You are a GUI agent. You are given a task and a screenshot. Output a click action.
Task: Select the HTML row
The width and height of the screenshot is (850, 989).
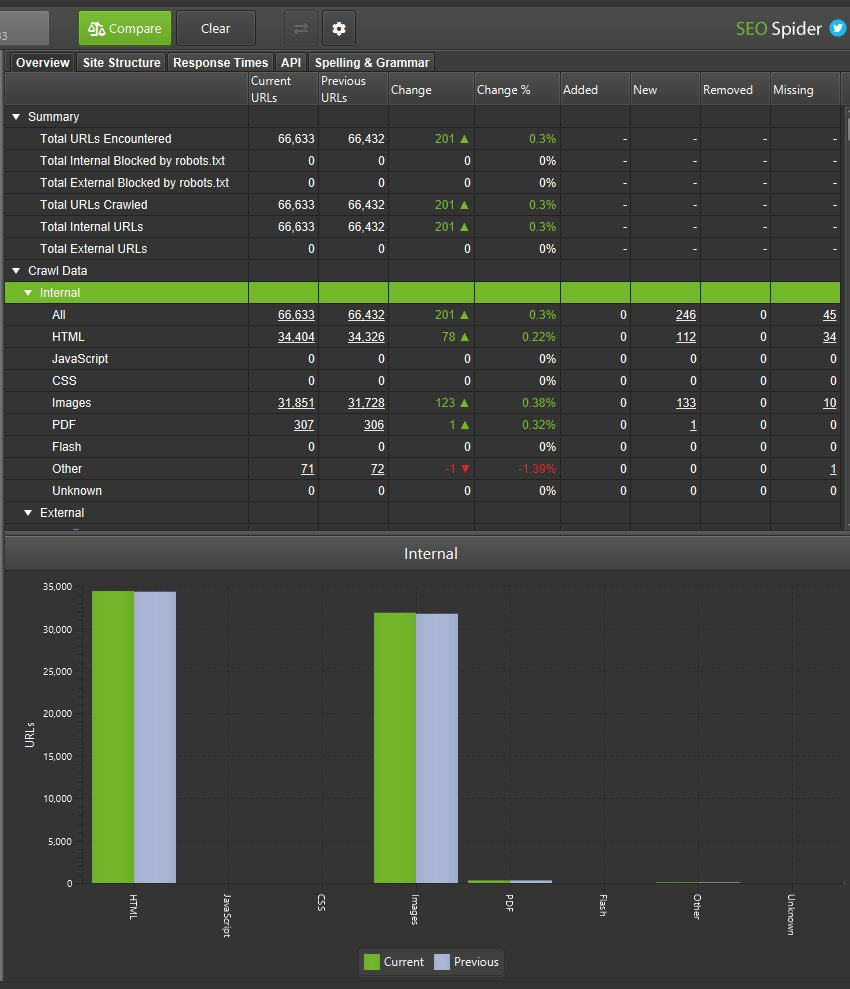click(x=422, y=337)
